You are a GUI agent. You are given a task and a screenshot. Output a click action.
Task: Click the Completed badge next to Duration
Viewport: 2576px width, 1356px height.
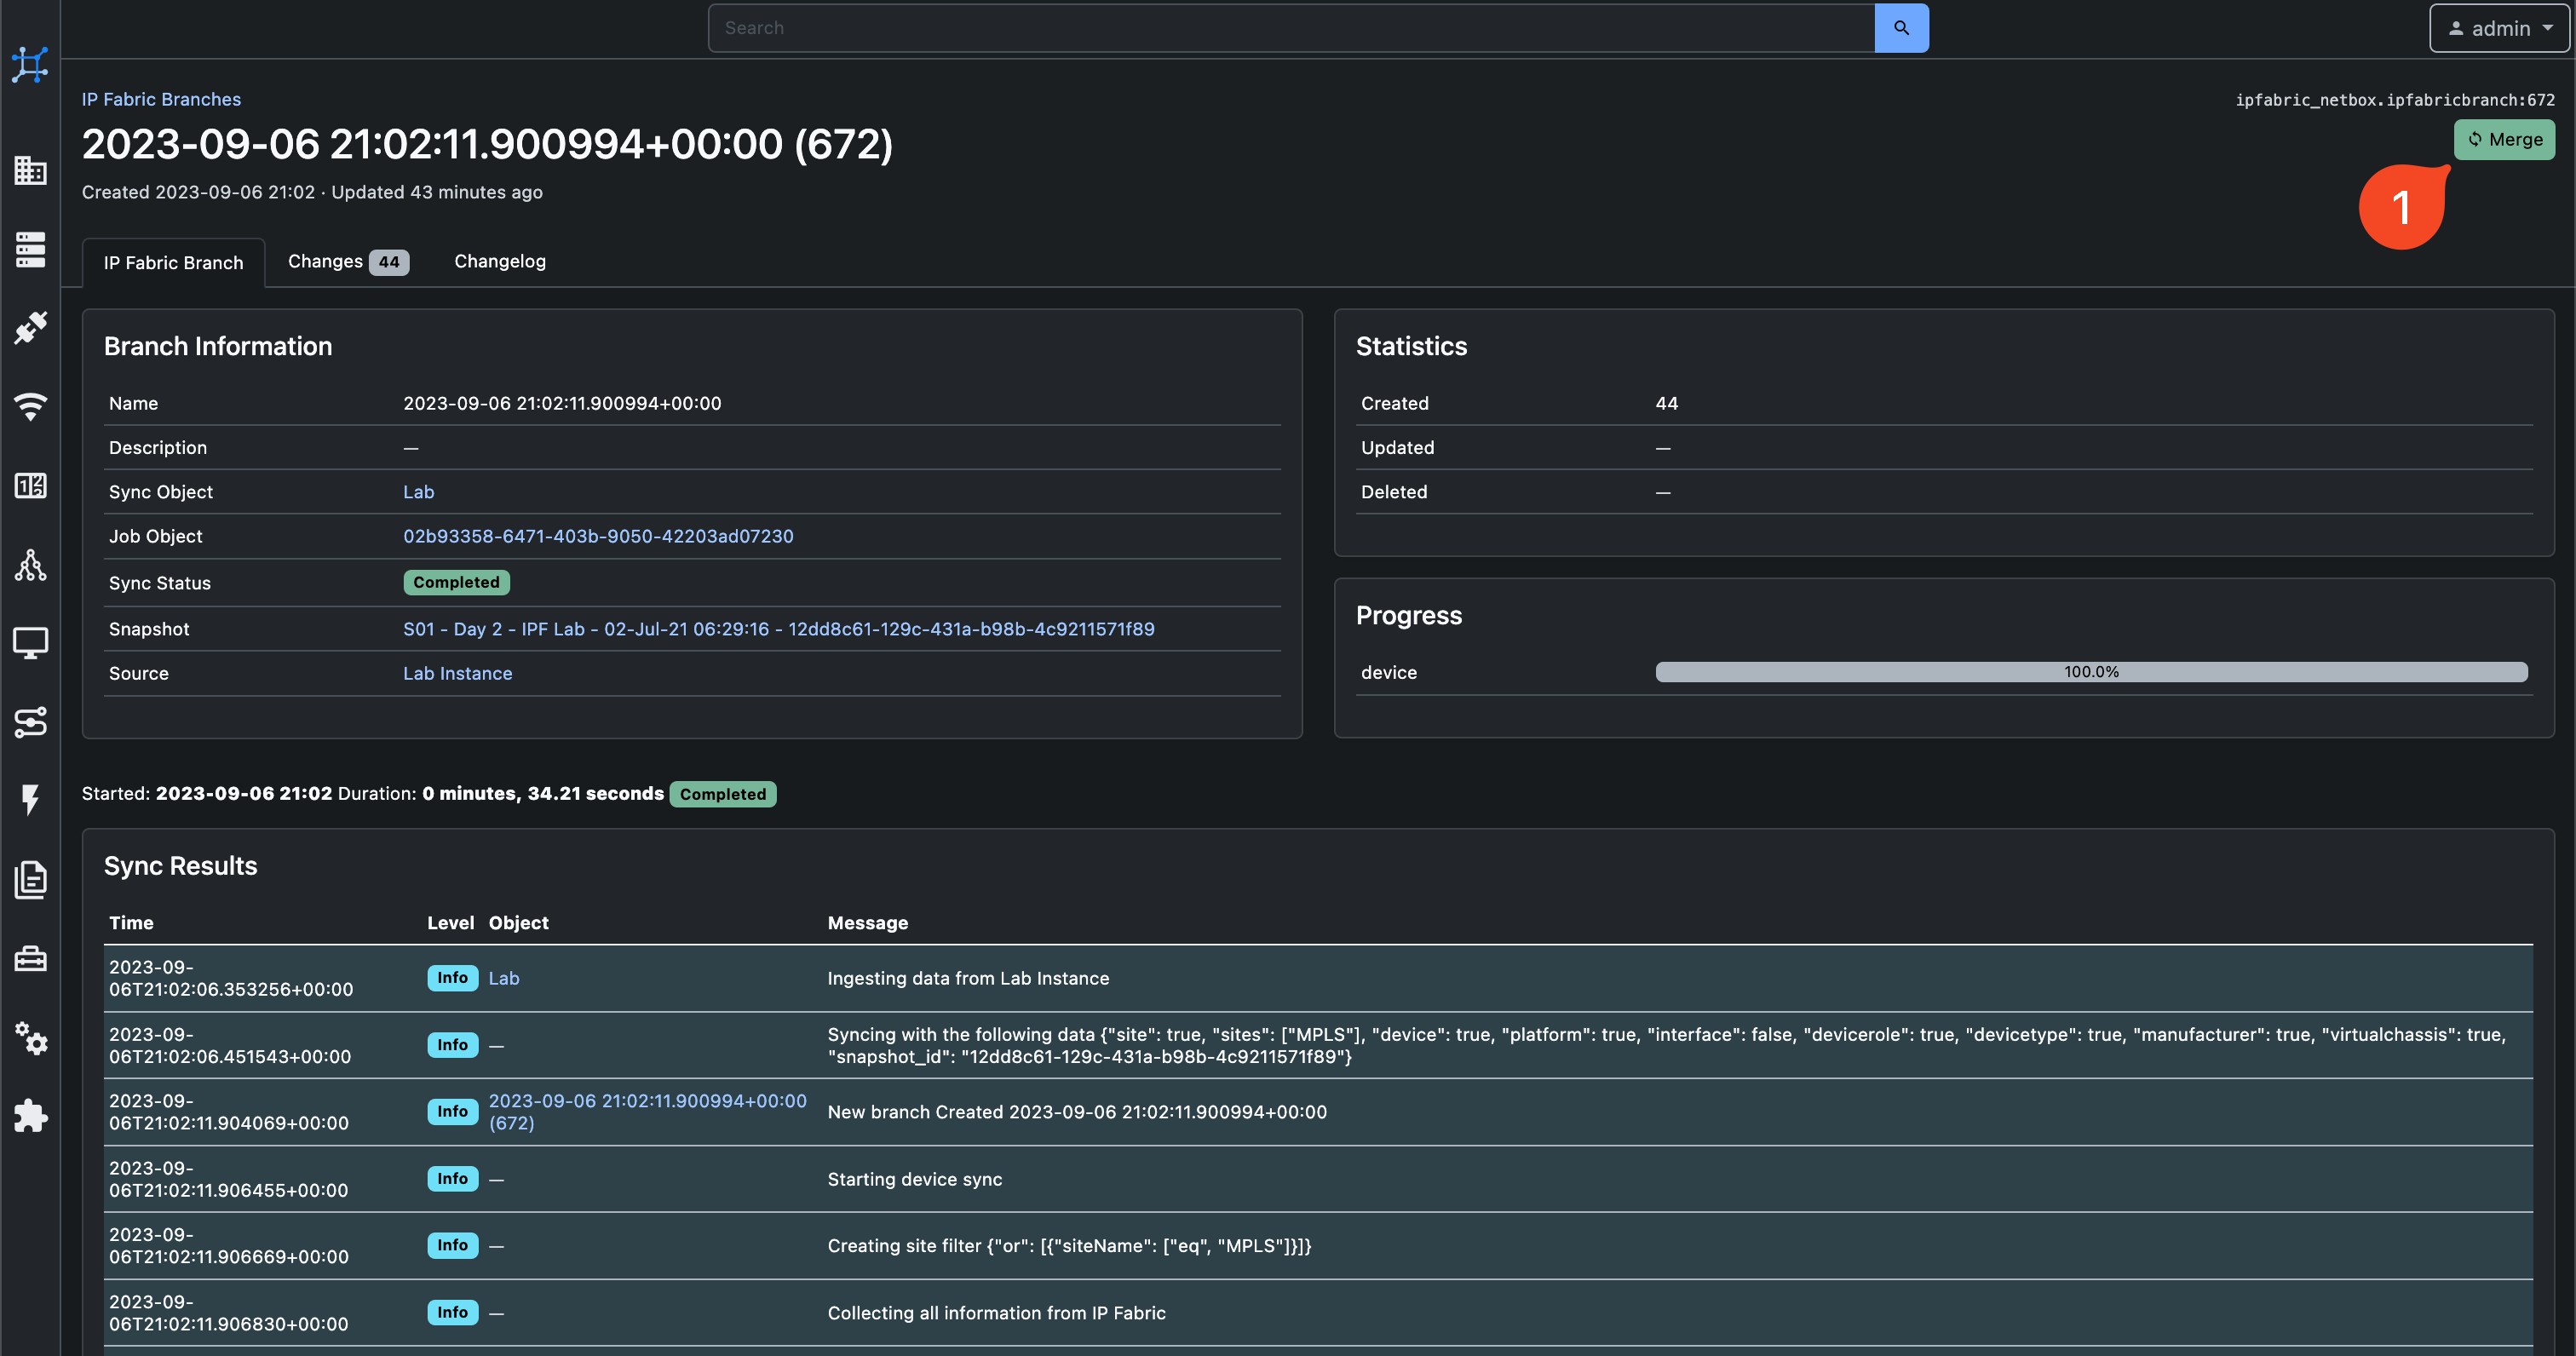coord(722,794)
